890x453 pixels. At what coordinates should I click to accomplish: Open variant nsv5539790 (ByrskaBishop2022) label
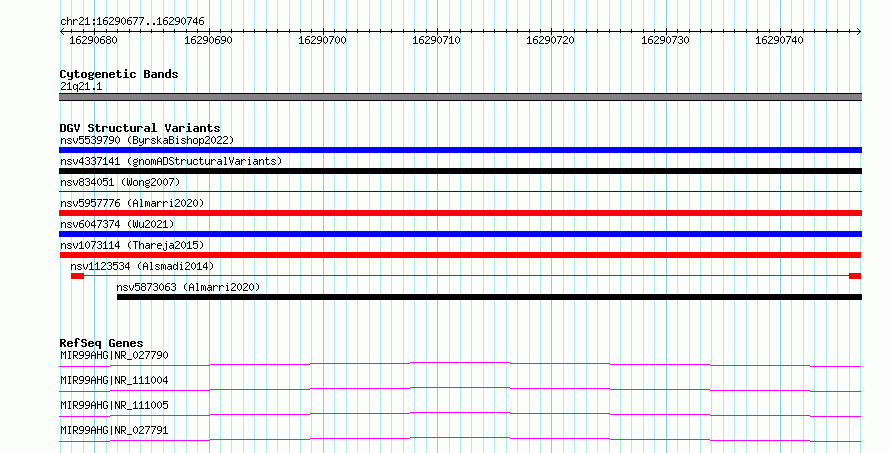(147, 140)
